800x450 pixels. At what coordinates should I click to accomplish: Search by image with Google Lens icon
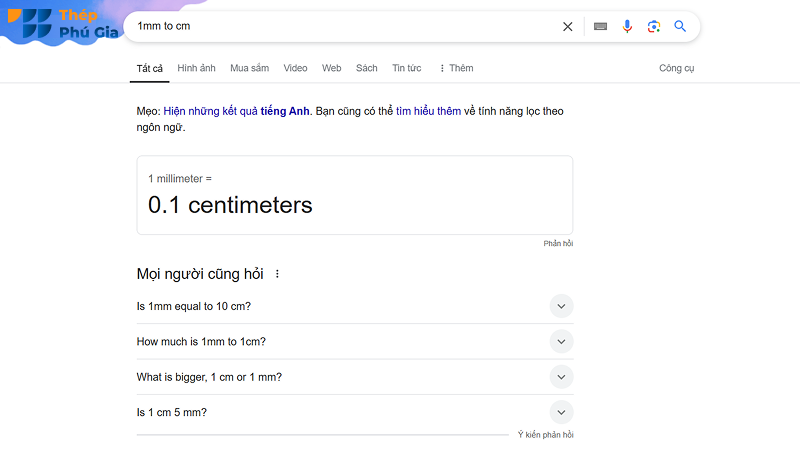click(653, 27)
